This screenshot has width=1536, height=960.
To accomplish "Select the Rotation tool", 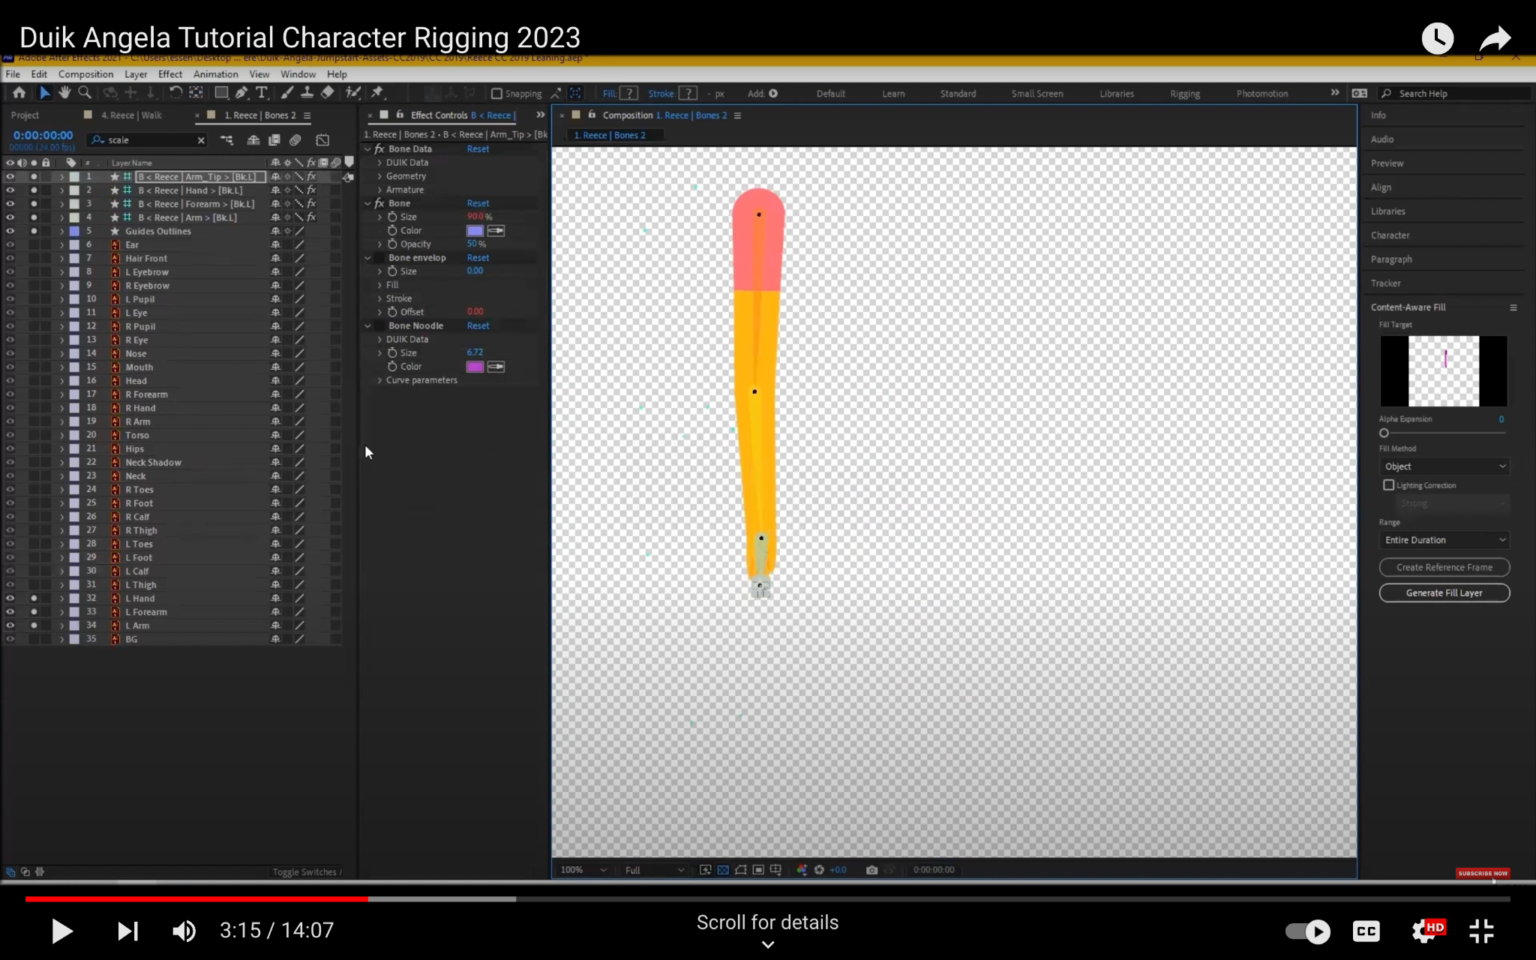I will coord(175,92).
